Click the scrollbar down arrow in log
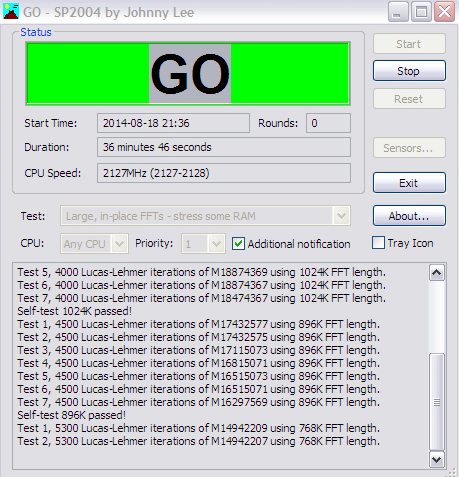 point(436,460)
